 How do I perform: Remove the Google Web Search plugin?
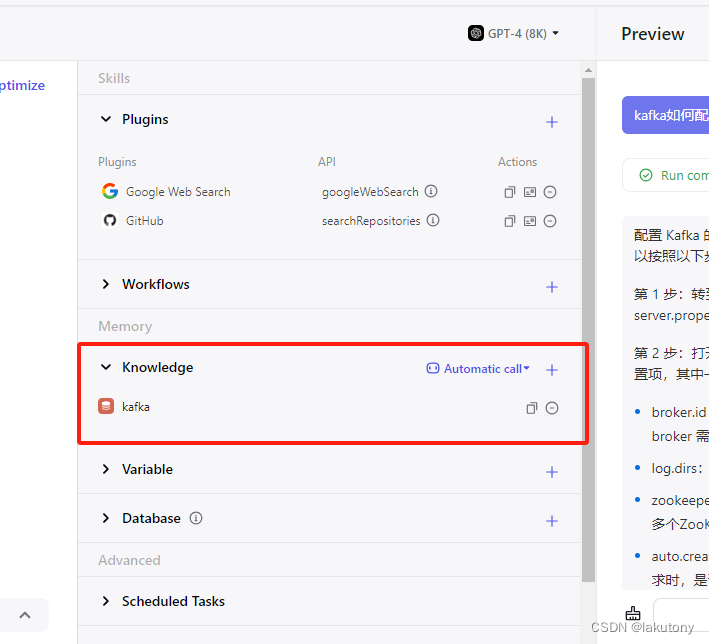pos(550,192)
